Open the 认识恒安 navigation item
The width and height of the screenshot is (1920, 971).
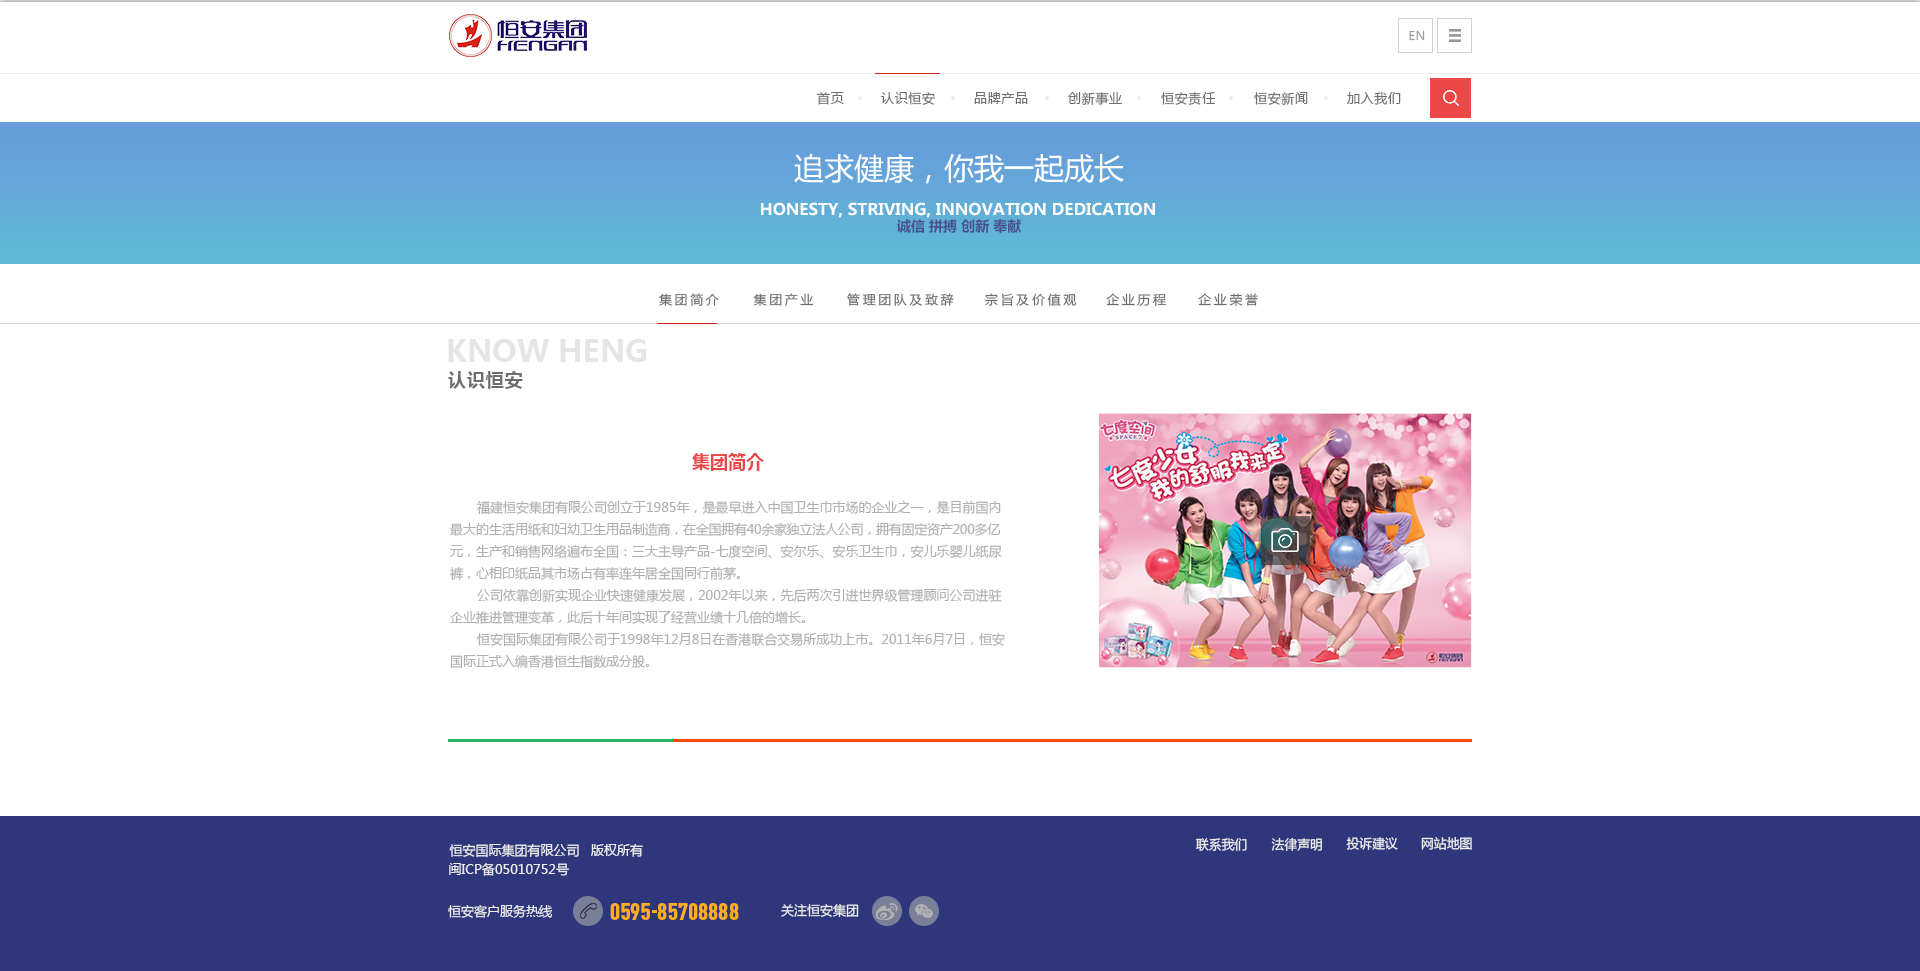point(908,98)
